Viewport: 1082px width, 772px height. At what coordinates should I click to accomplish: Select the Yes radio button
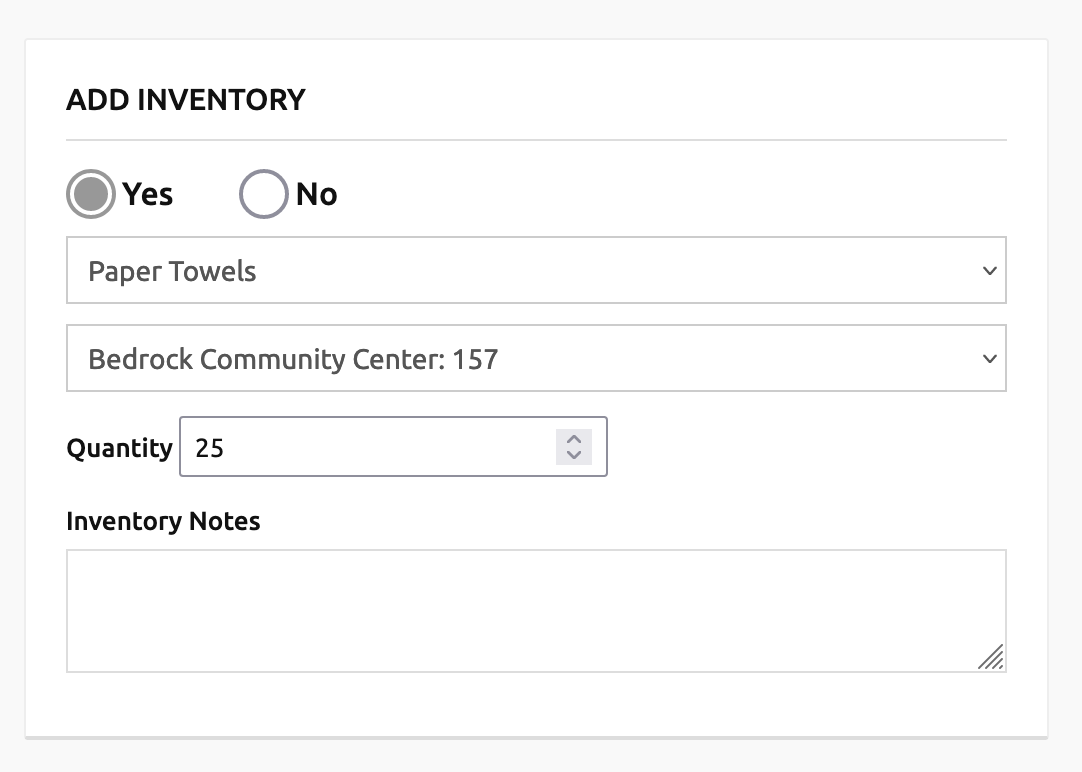click(90, 194)
